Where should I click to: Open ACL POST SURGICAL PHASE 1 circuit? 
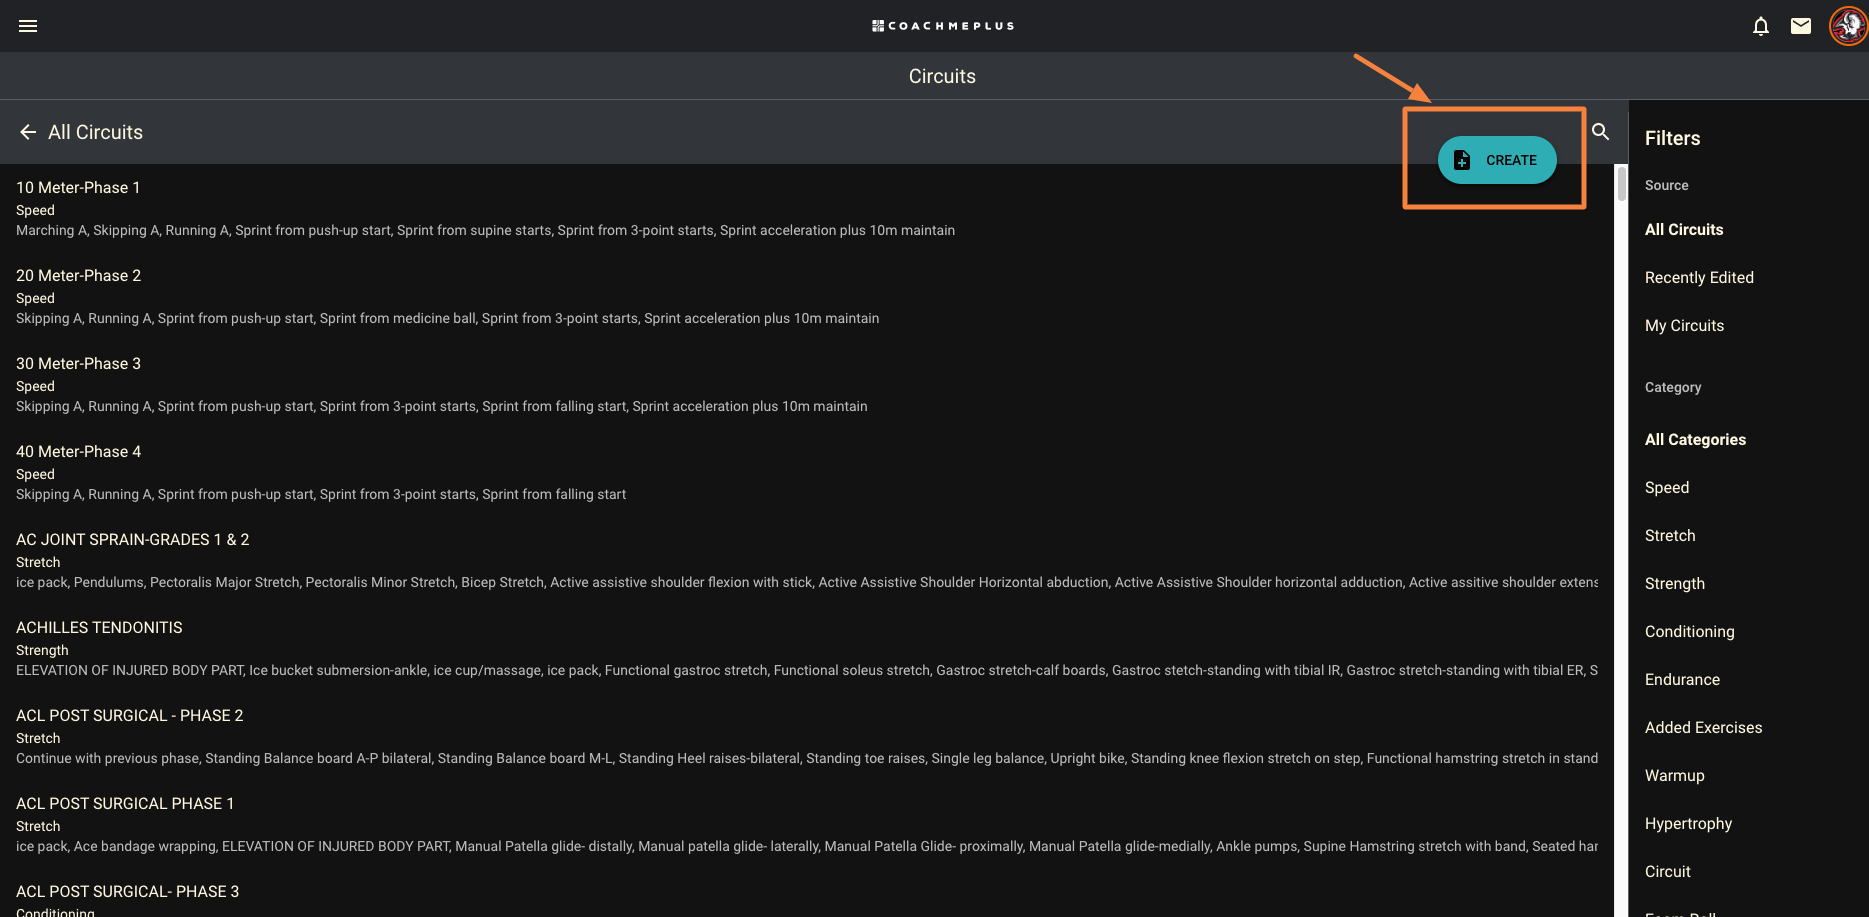807,824
